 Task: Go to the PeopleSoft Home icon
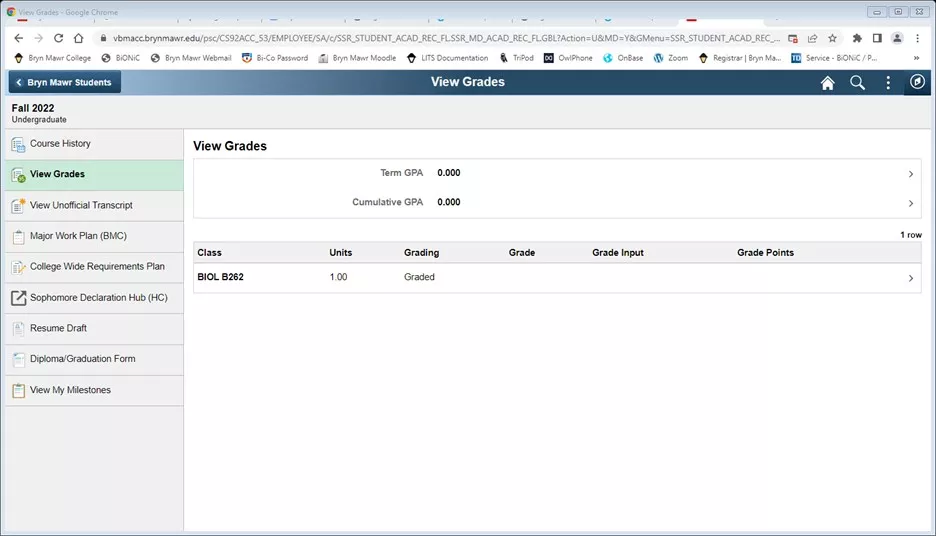tap(827, 83)
